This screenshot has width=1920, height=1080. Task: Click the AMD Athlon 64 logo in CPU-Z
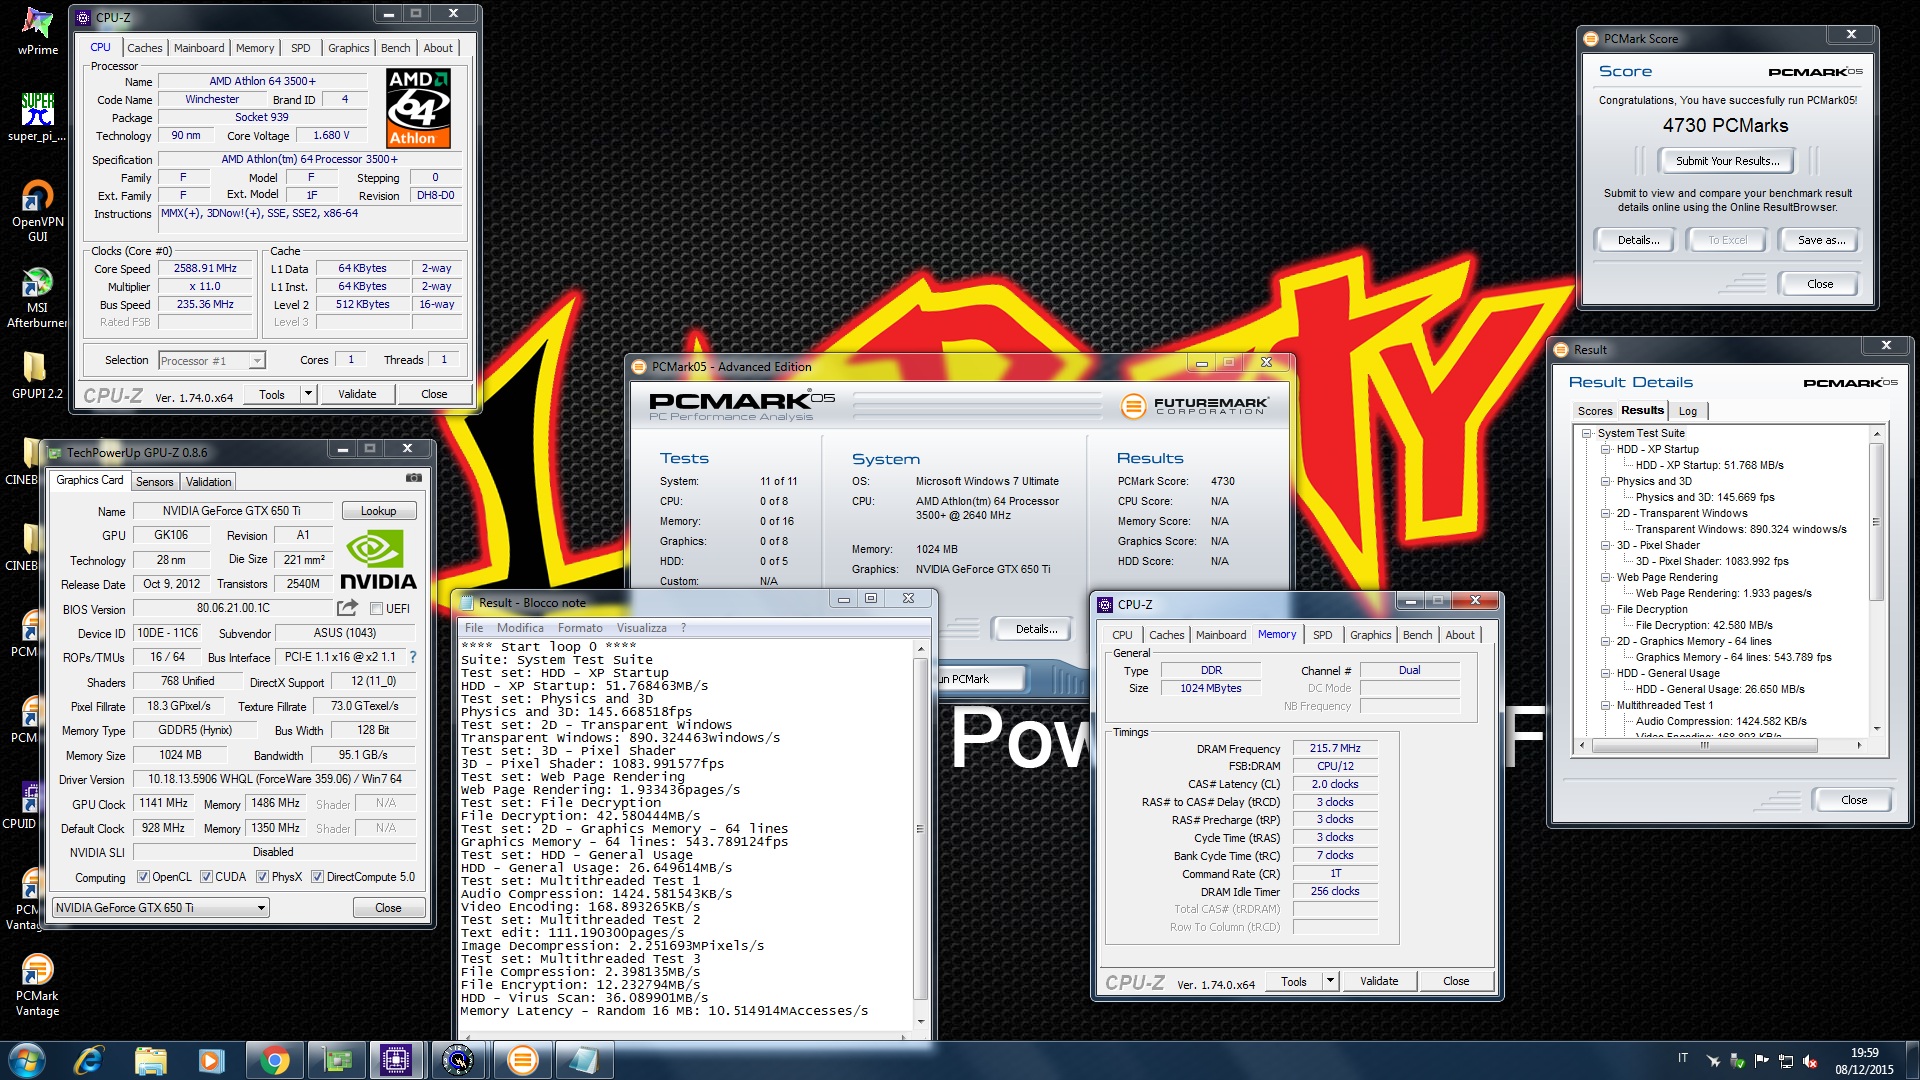[418, 108]
